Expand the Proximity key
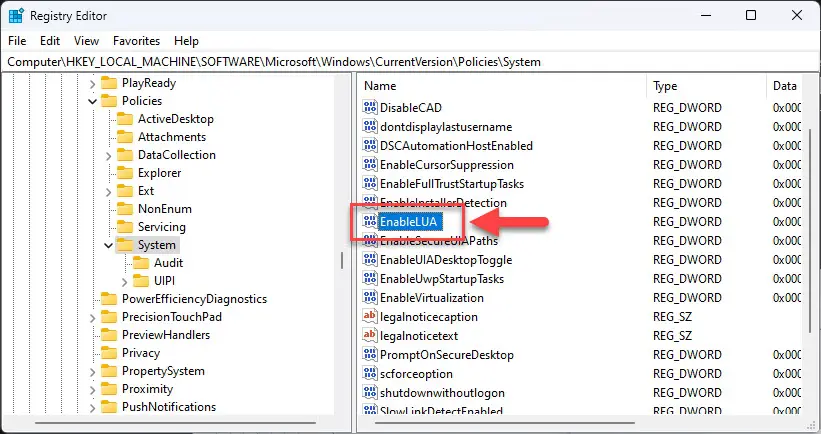Image resolution: width=821 pixels, height=434 pixels. click(x=93, y=390)
